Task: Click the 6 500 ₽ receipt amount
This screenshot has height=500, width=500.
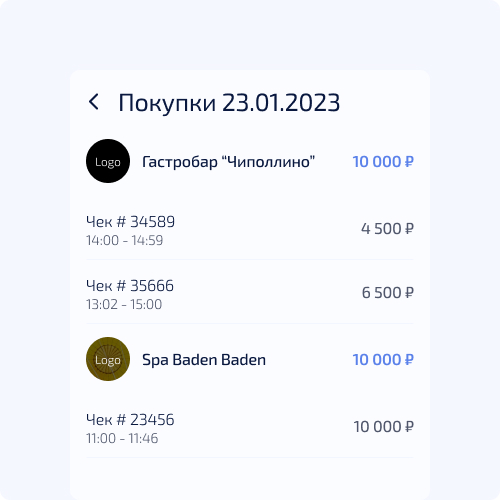Action: pyautogui.click(x=388, y=293)
